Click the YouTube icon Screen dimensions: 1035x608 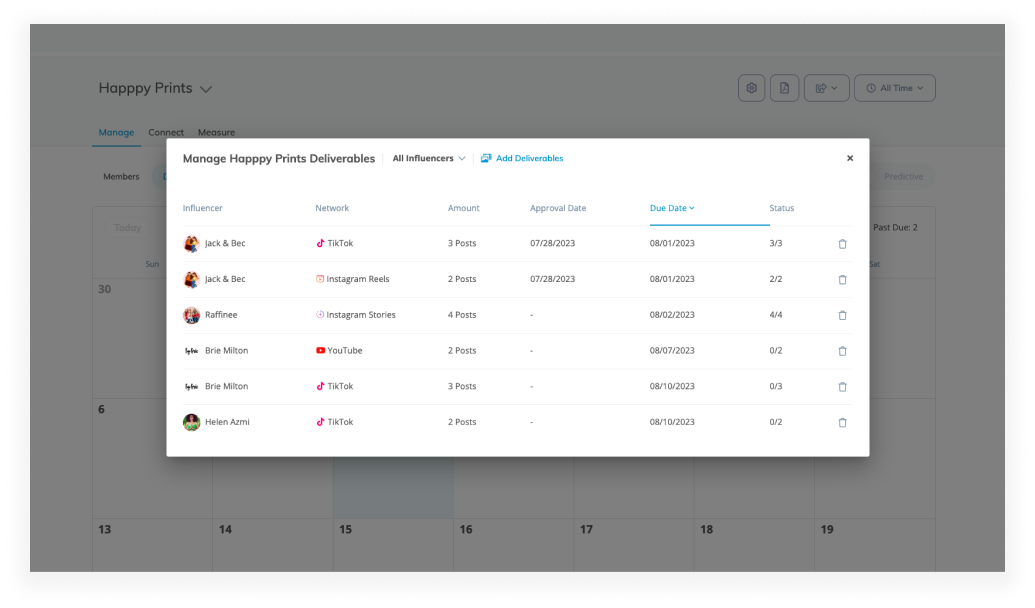[x=320, y=351]
